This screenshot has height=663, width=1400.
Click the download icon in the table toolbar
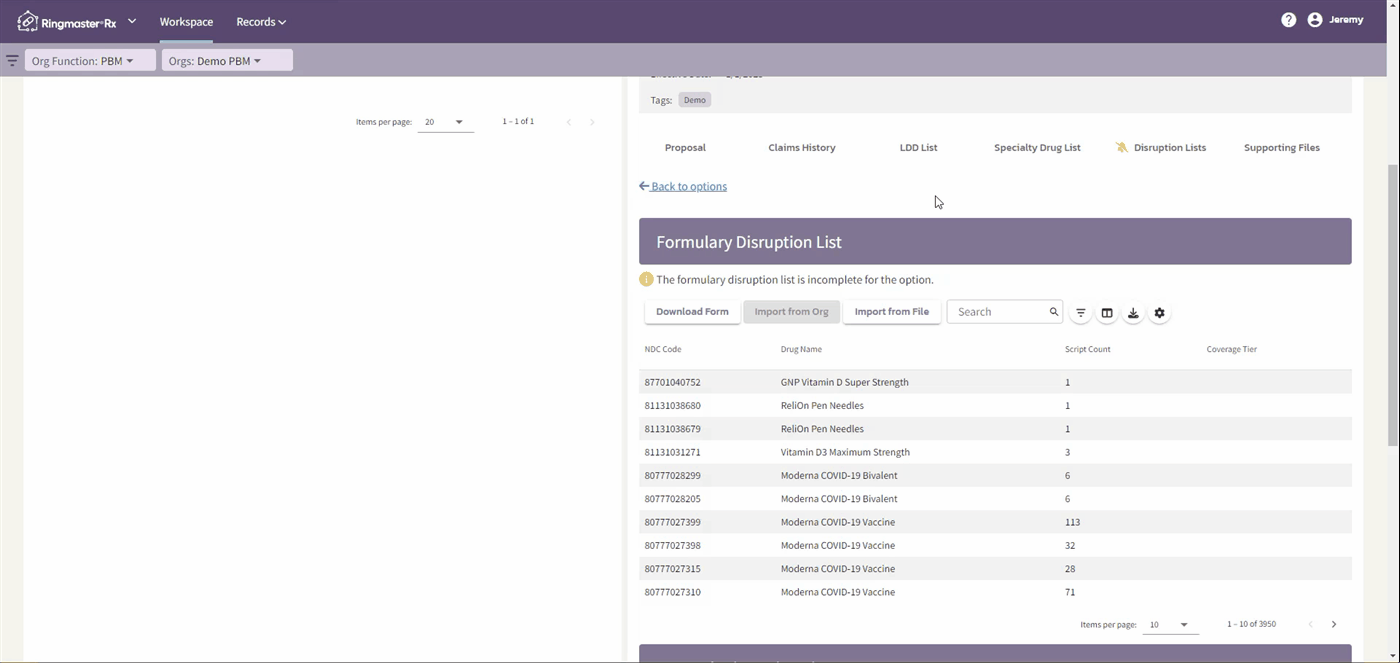coord(1133,313)
